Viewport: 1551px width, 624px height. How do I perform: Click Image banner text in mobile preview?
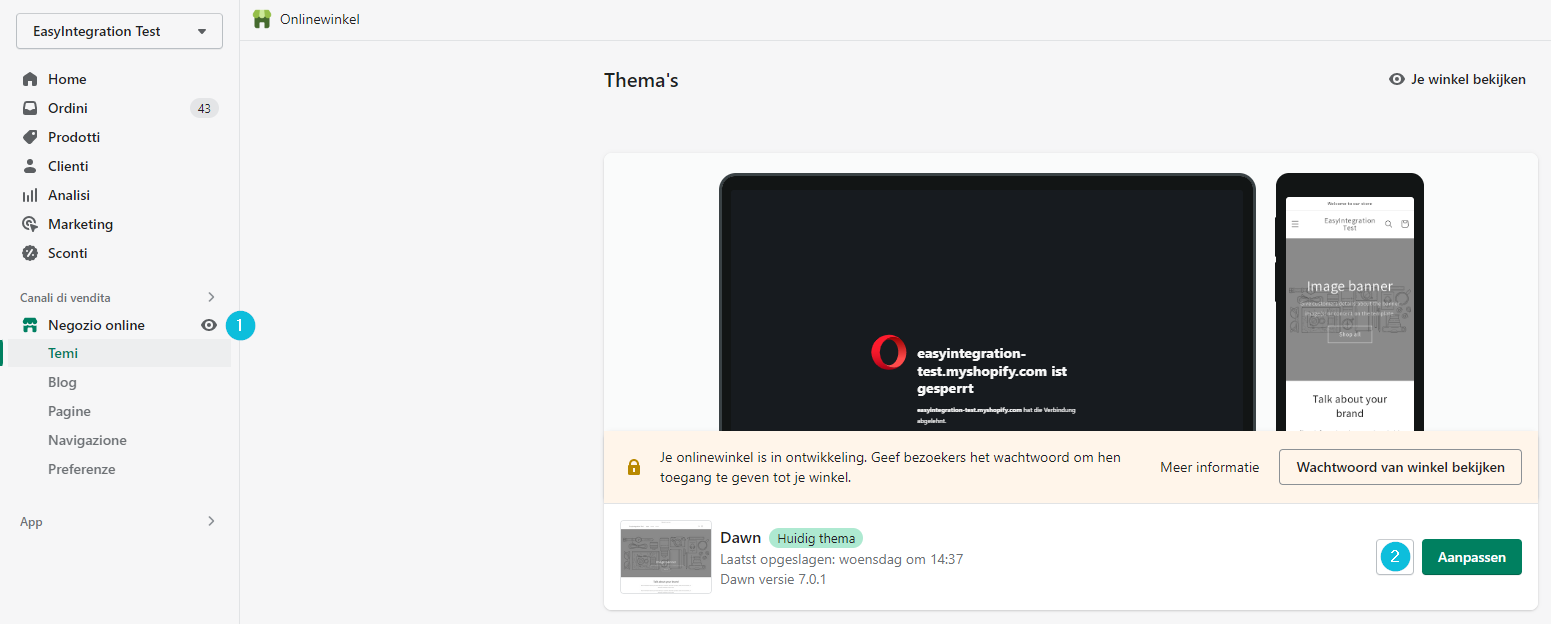point(1350,286)
